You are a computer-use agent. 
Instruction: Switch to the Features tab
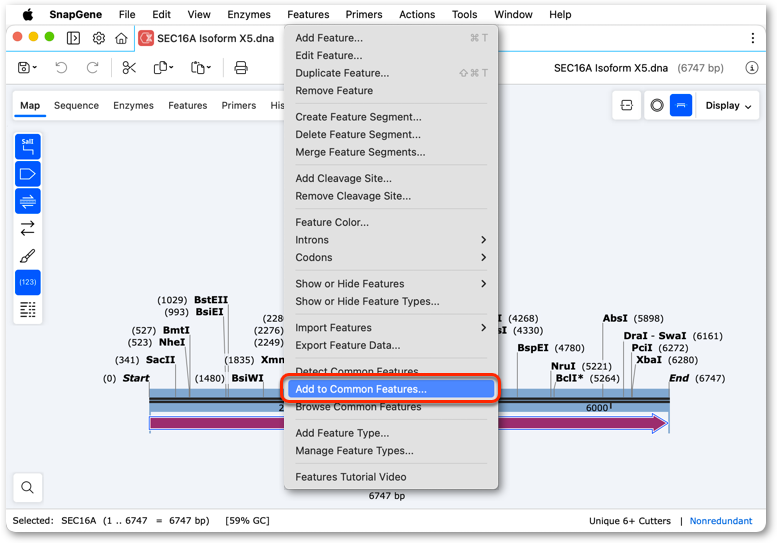coord(188,105)
